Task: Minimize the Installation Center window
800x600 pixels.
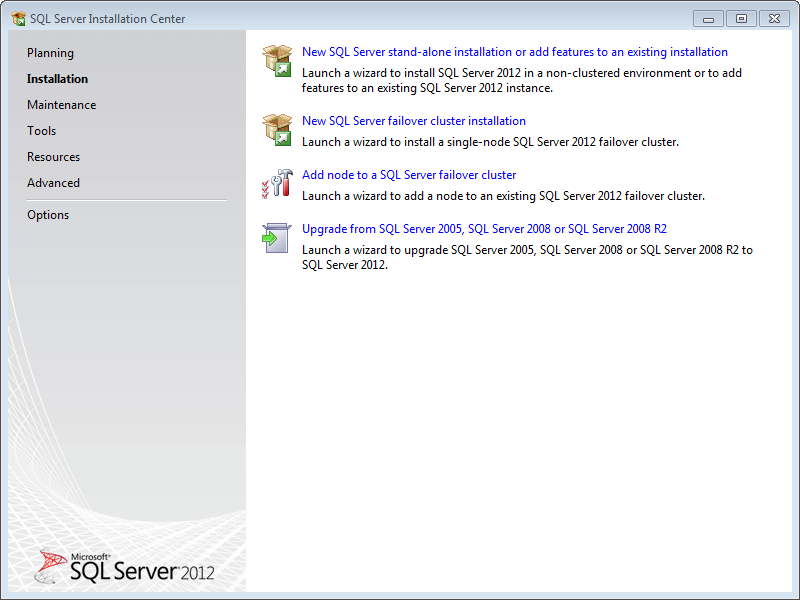Action: tap(708, 19)
